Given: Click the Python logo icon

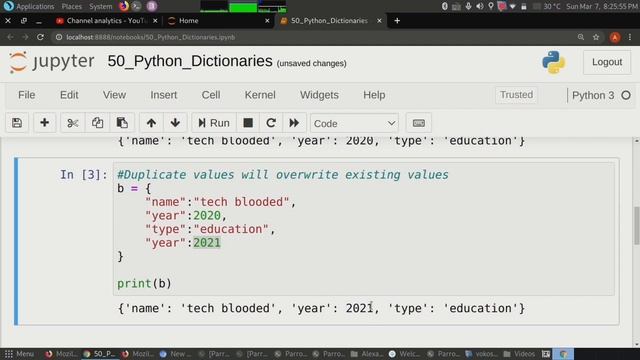Looking at the screenshot, I should coord(553,62).
